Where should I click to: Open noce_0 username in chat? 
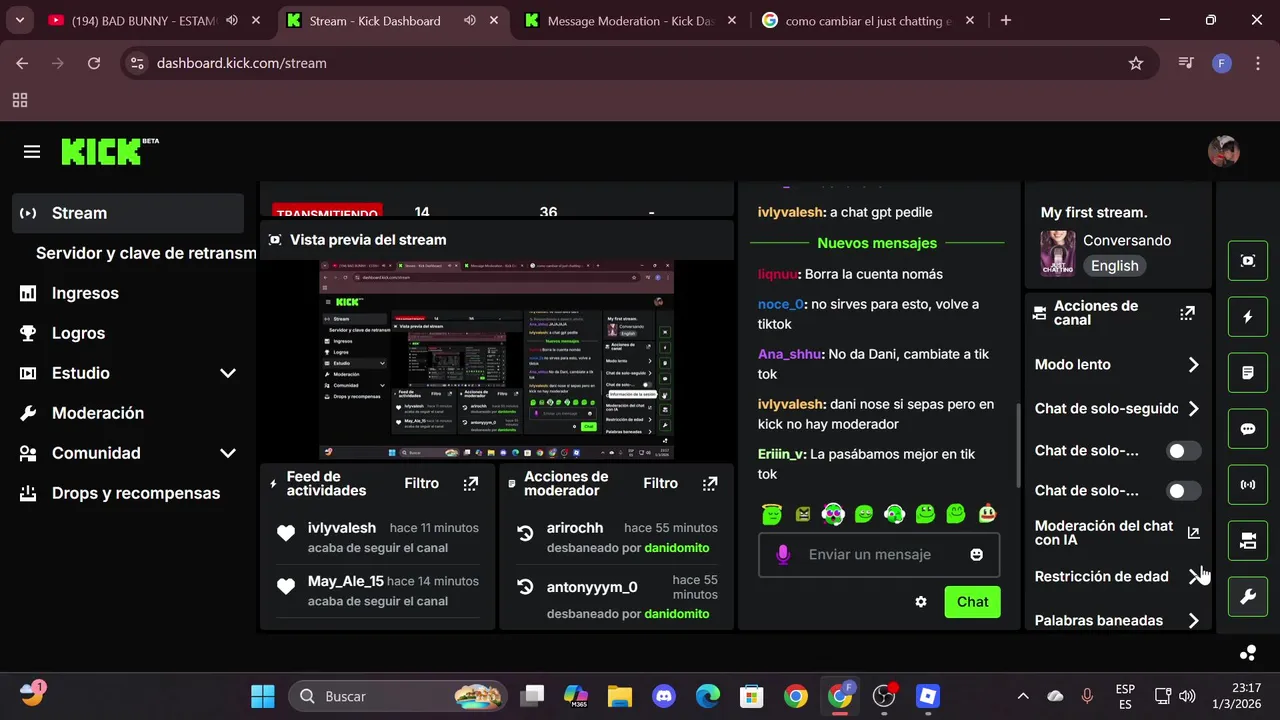781,304
